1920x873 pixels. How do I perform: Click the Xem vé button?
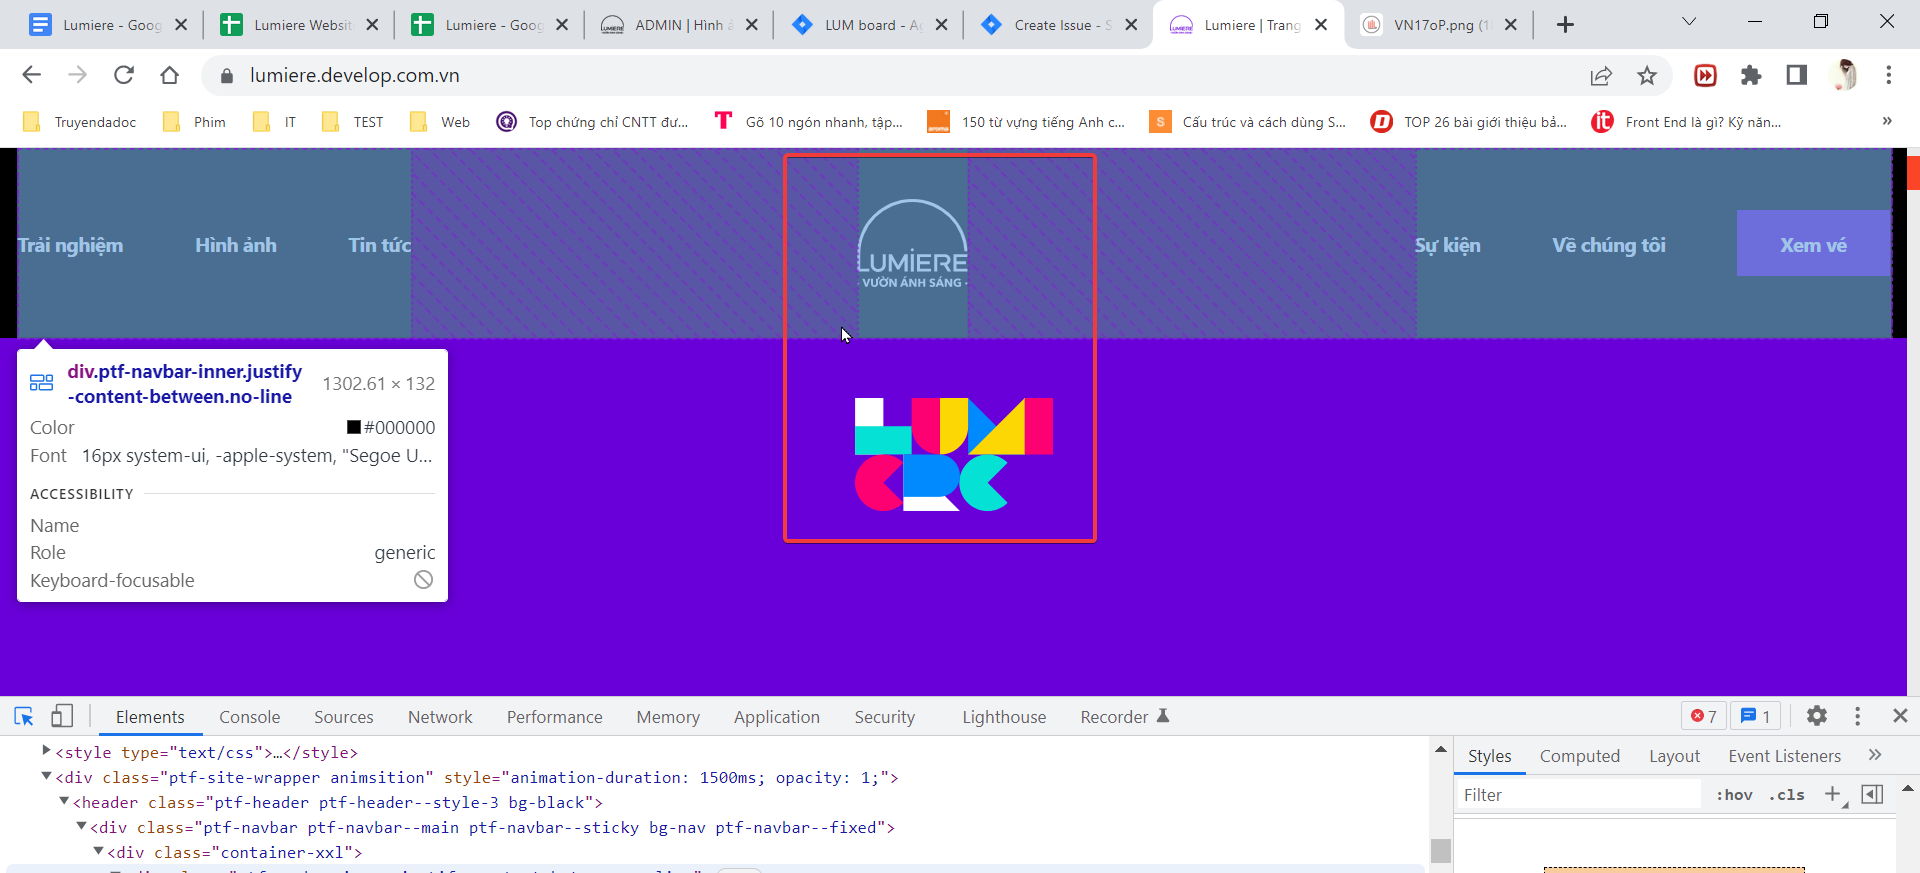(x=1813, y=244)
